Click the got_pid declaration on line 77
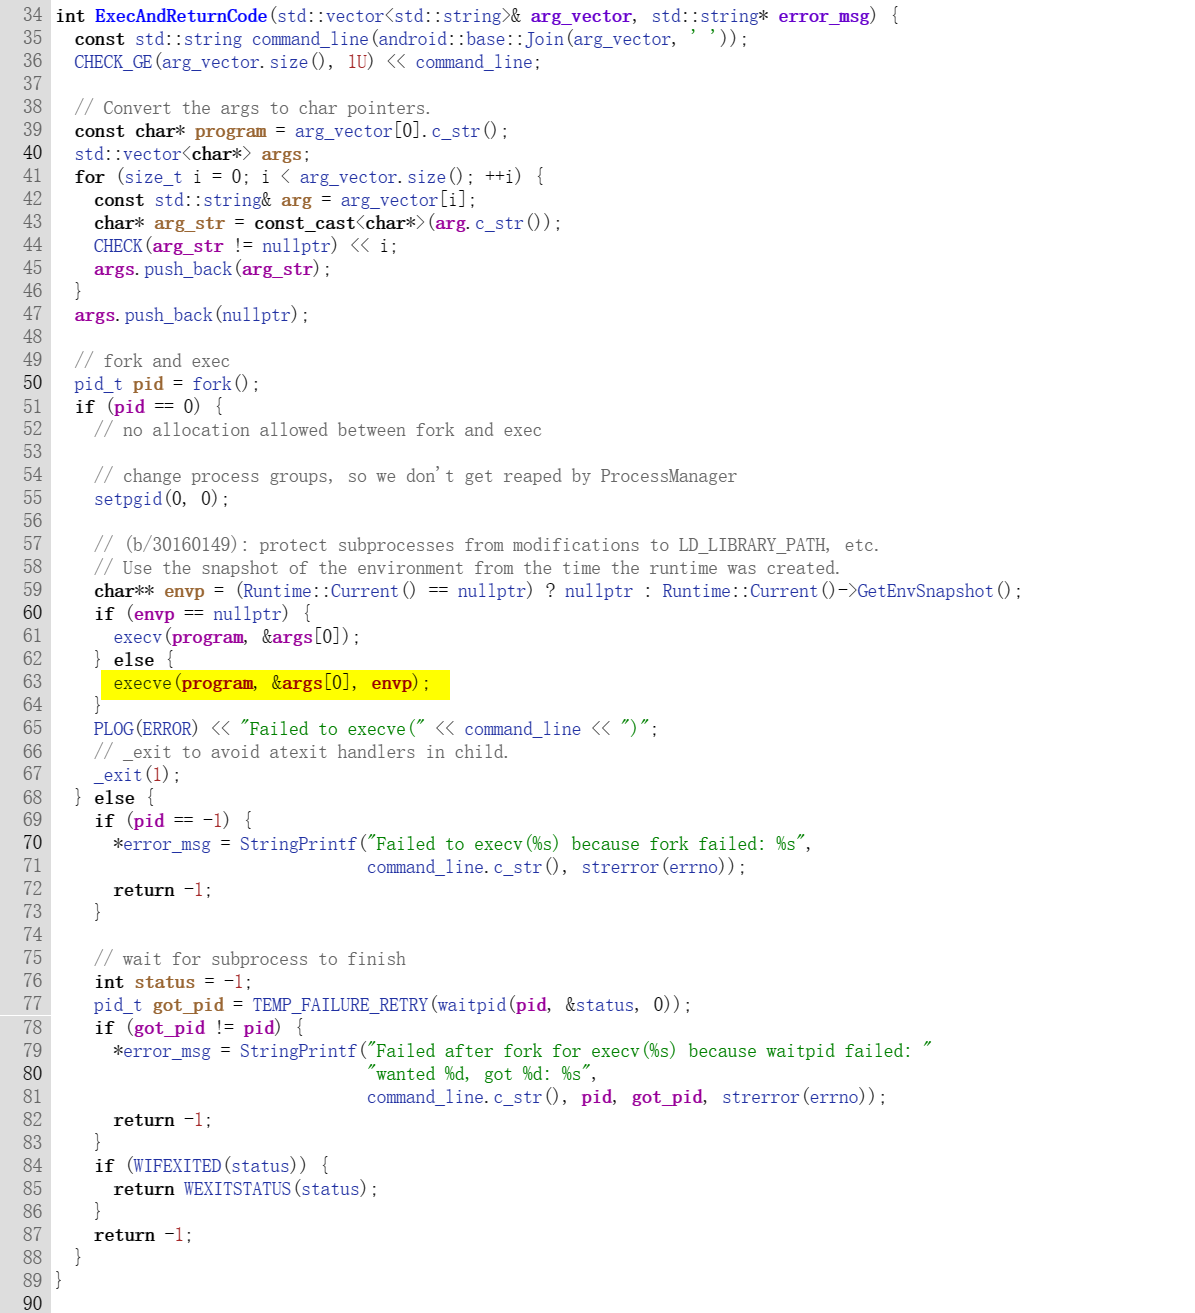 [x=188, y=1005]
